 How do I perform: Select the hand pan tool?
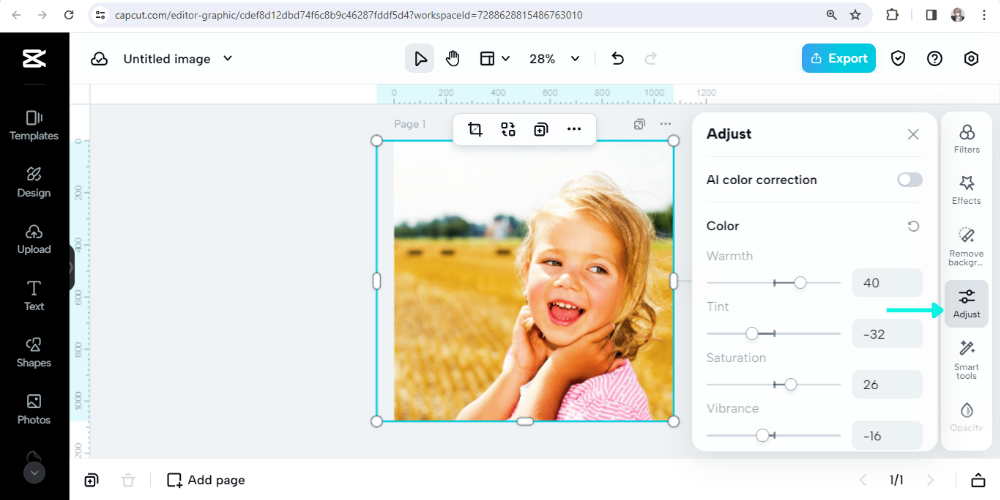tap(452, 59)
